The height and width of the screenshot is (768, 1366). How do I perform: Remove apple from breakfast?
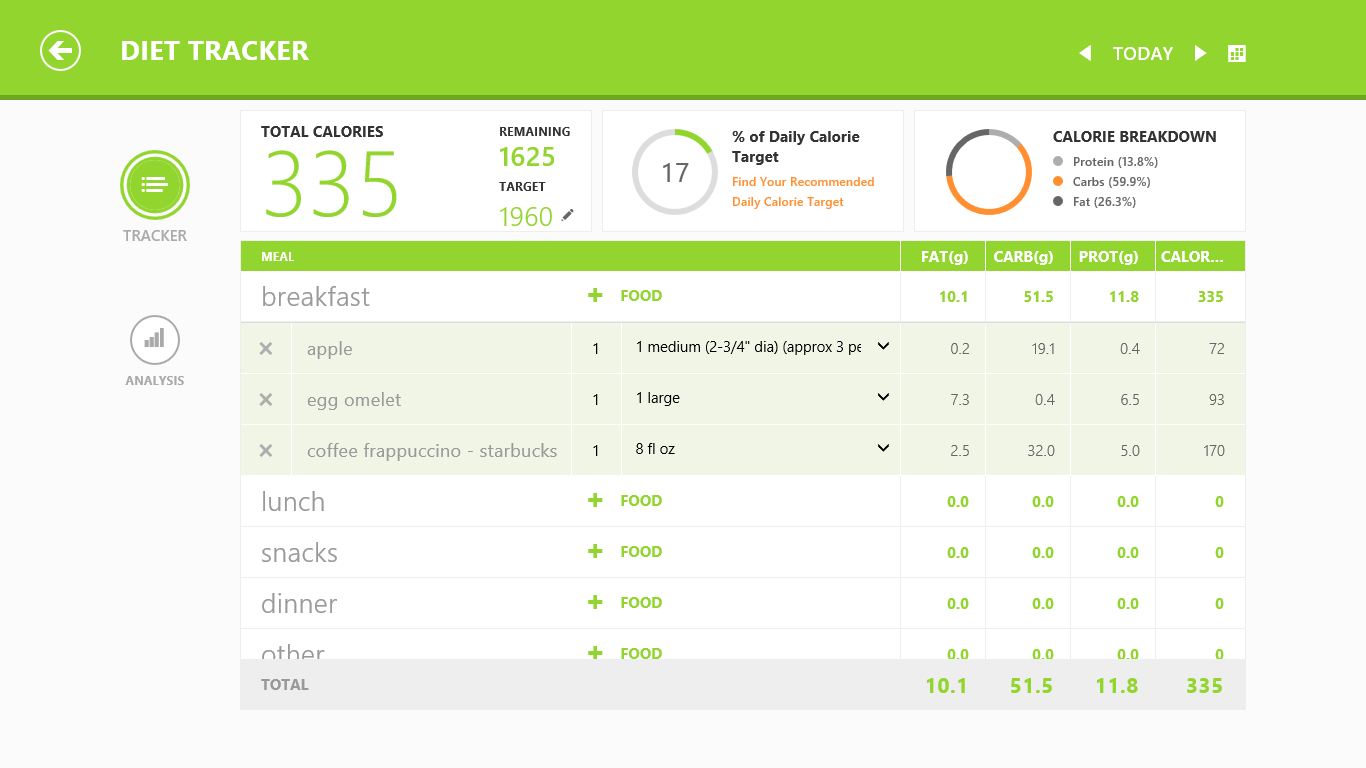pos(266,349)
